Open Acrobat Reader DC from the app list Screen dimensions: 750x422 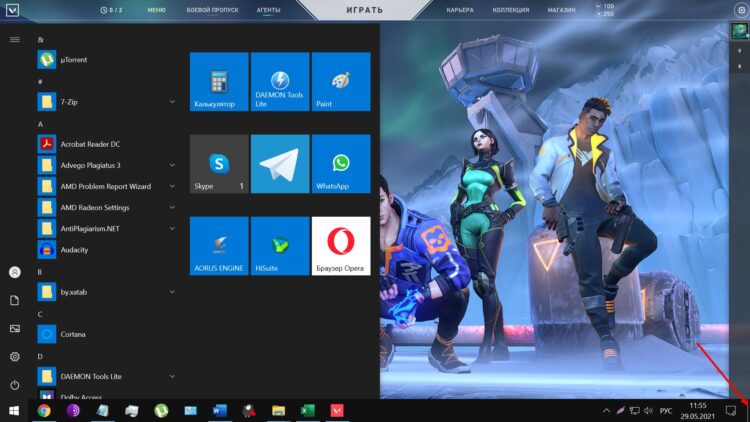[88, 144]
